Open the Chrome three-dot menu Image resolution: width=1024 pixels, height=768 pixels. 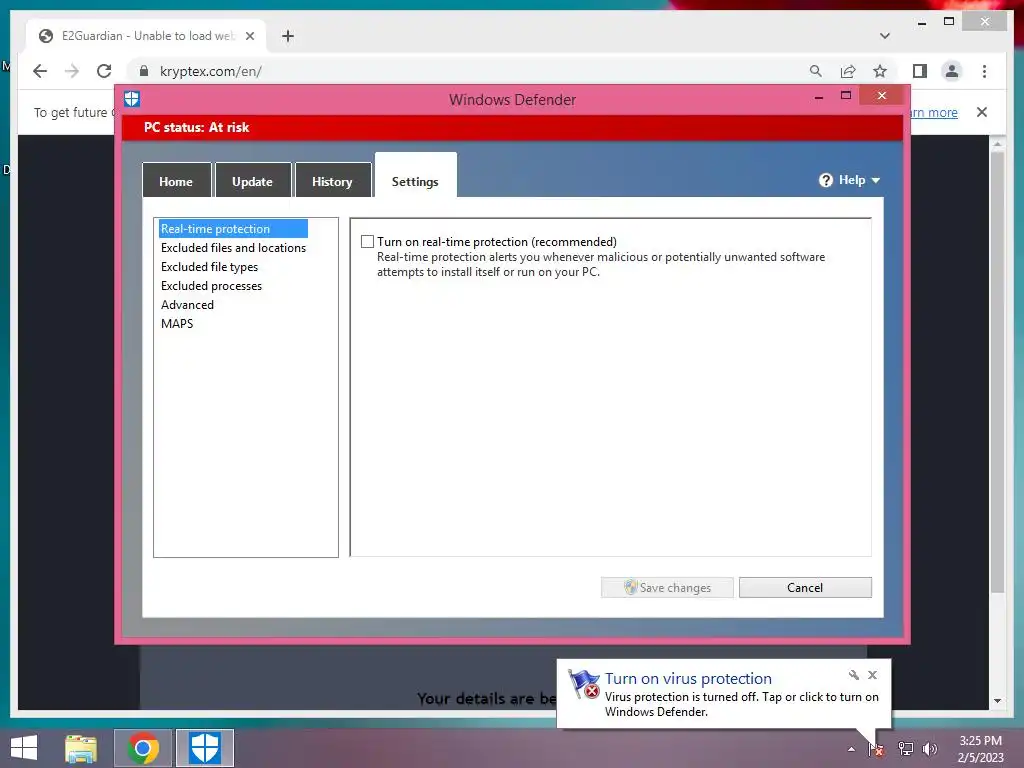(984, 71)
